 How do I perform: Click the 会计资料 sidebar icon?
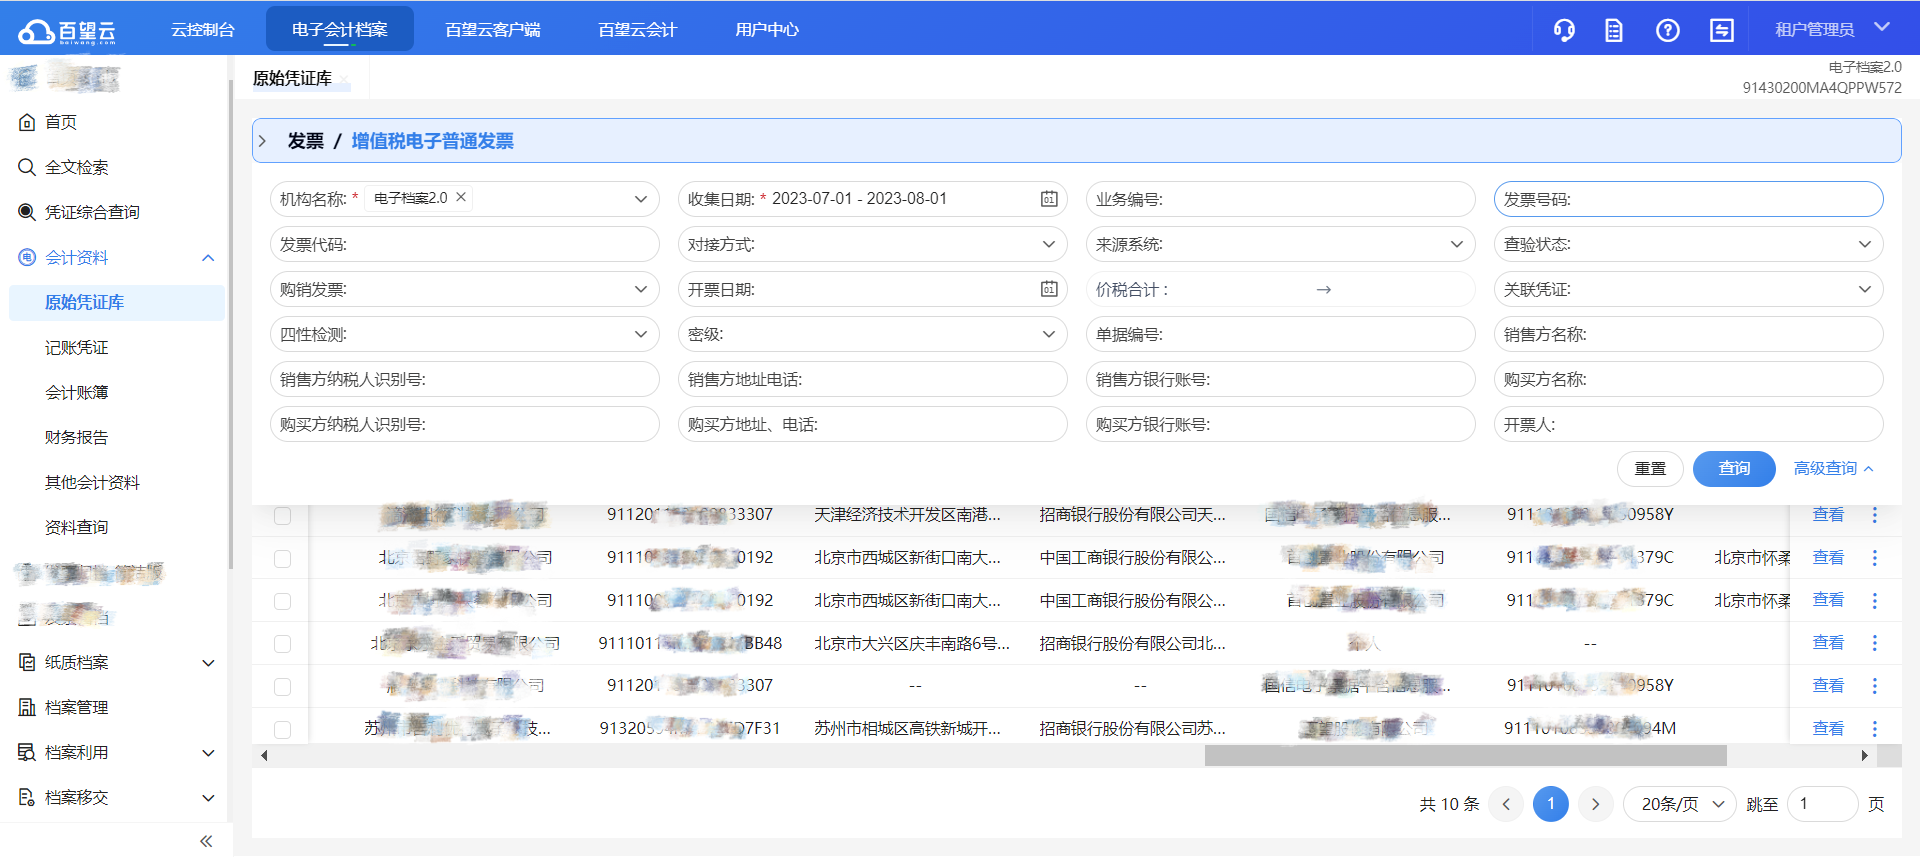(27, 257)
